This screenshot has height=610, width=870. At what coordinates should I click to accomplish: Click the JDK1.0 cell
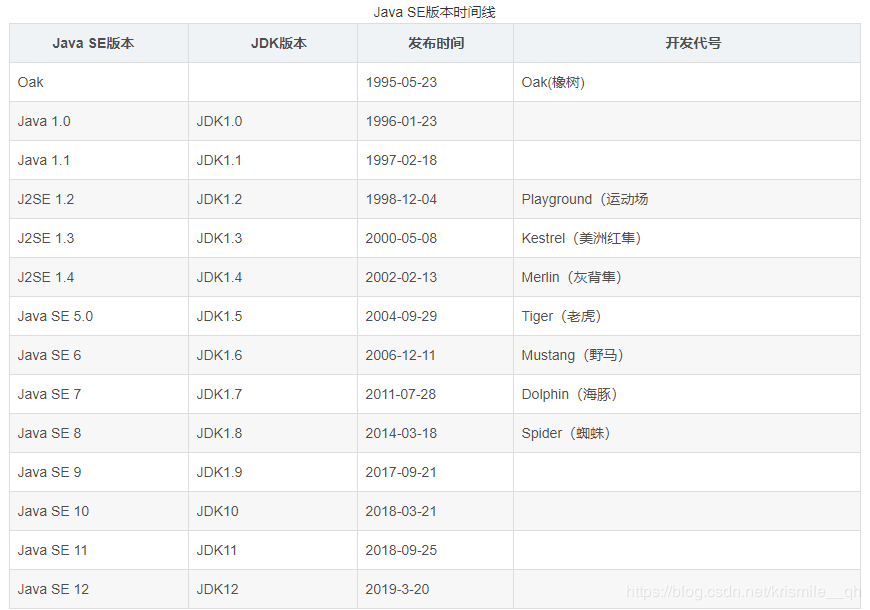click(218, 121)
